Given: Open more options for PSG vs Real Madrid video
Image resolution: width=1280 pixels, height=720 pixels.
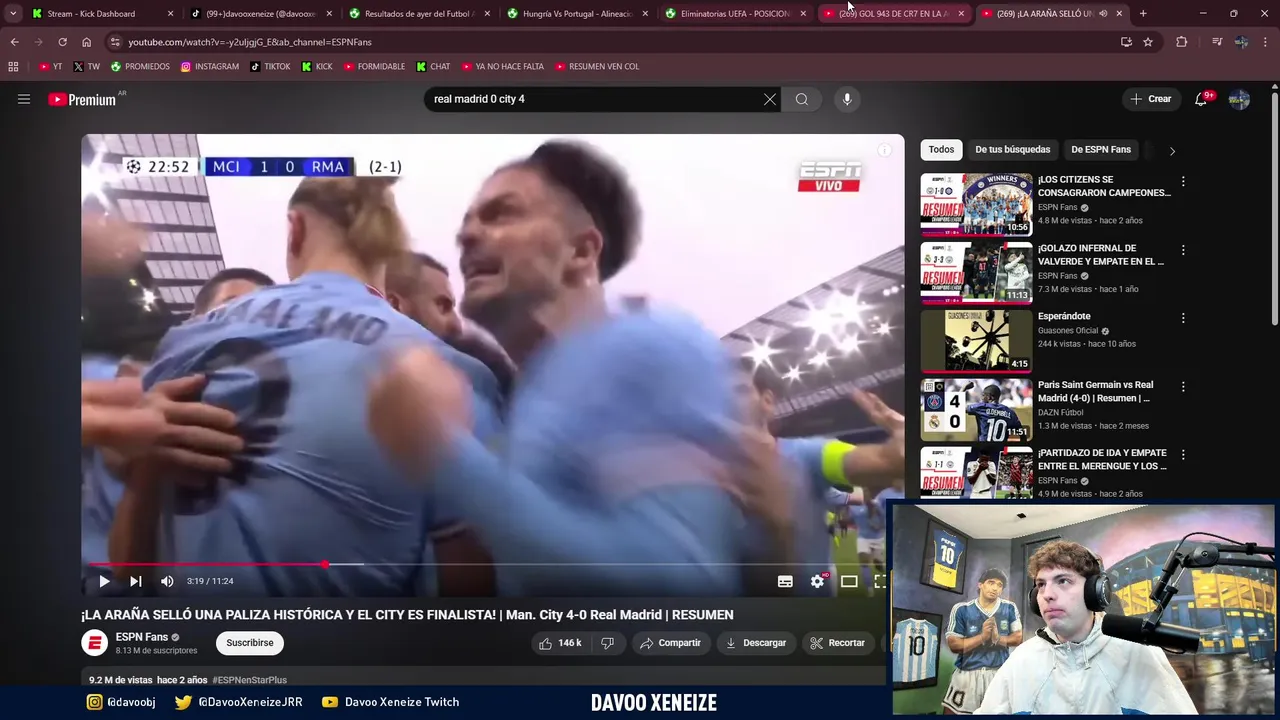Looking at the screenshot, I should point(1183,386).
